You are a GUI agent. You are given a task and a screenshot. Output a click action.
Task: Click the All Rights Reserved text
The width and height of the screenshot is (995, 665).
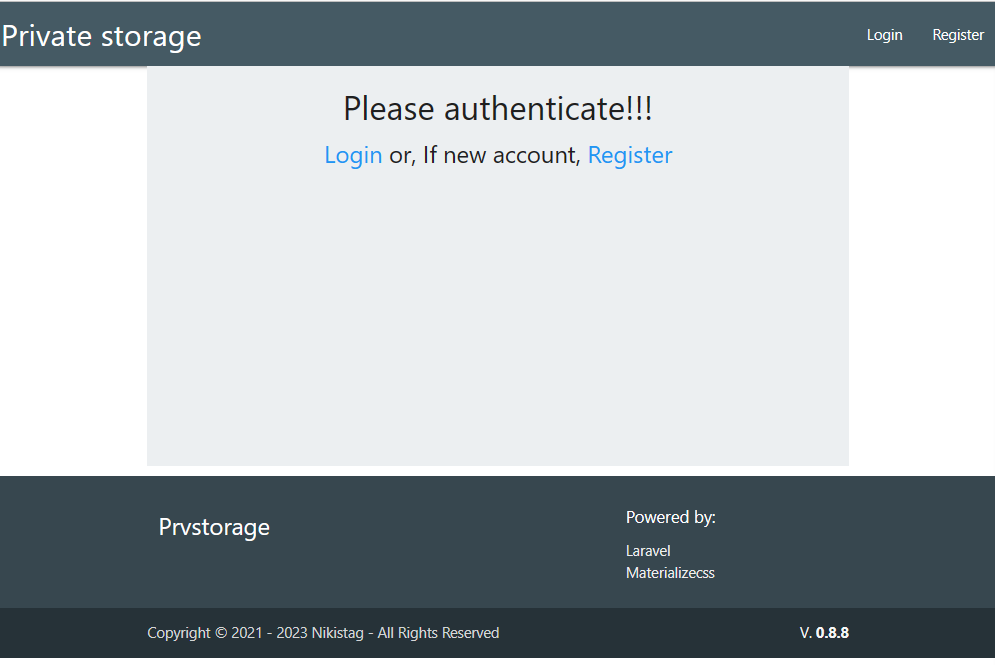point(438,633)
